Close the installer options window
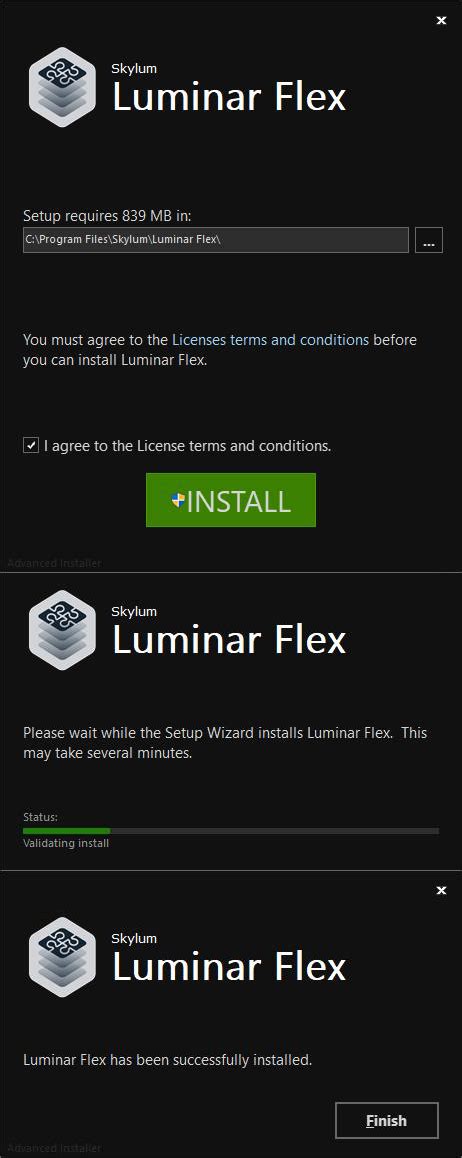 441,21
